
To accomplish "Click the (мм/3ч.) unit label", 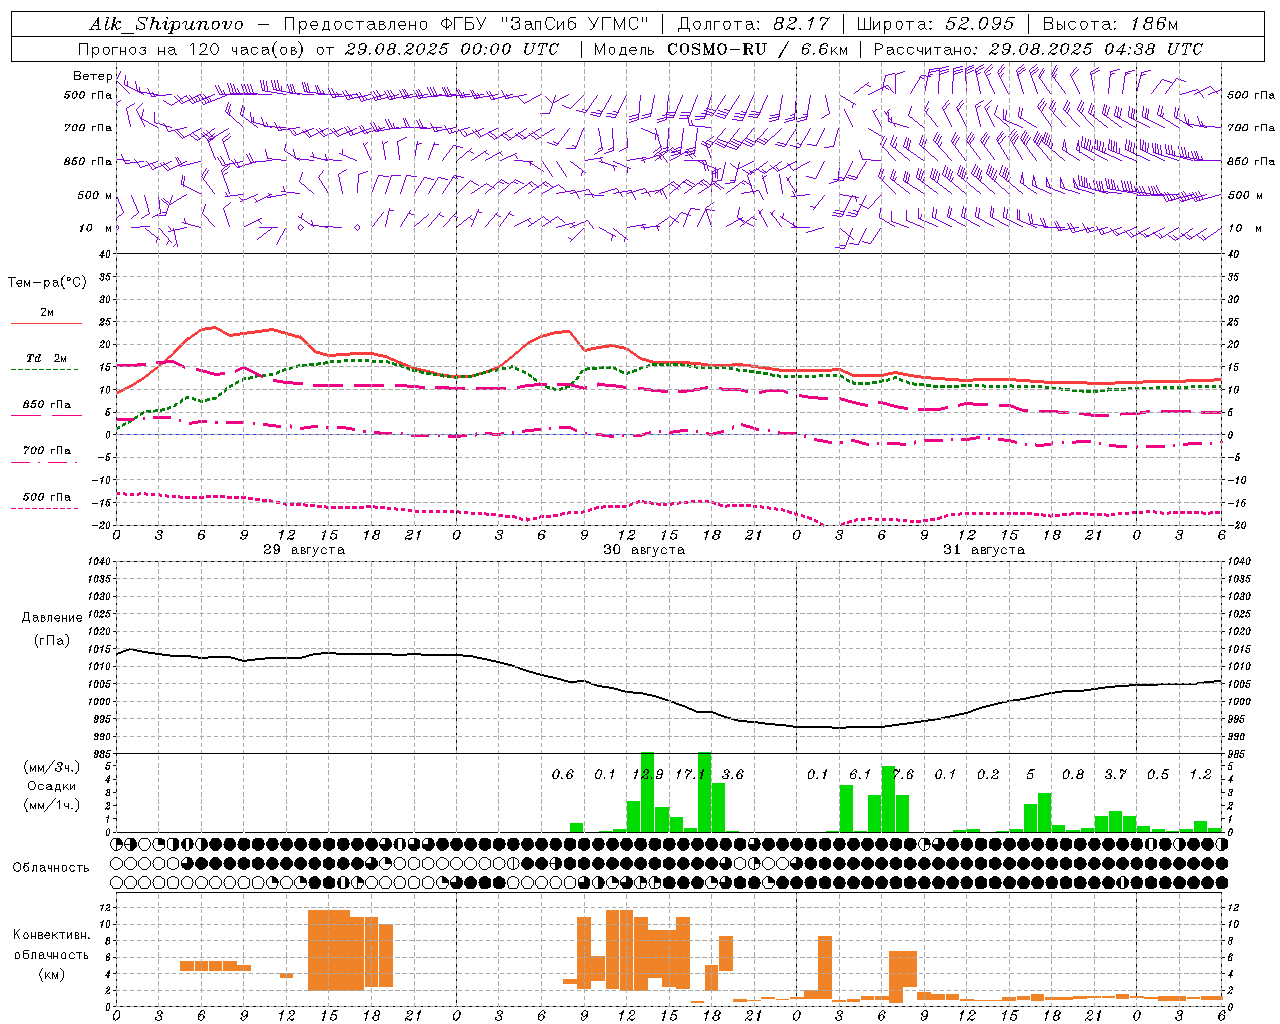I will [x=51, y=767].
